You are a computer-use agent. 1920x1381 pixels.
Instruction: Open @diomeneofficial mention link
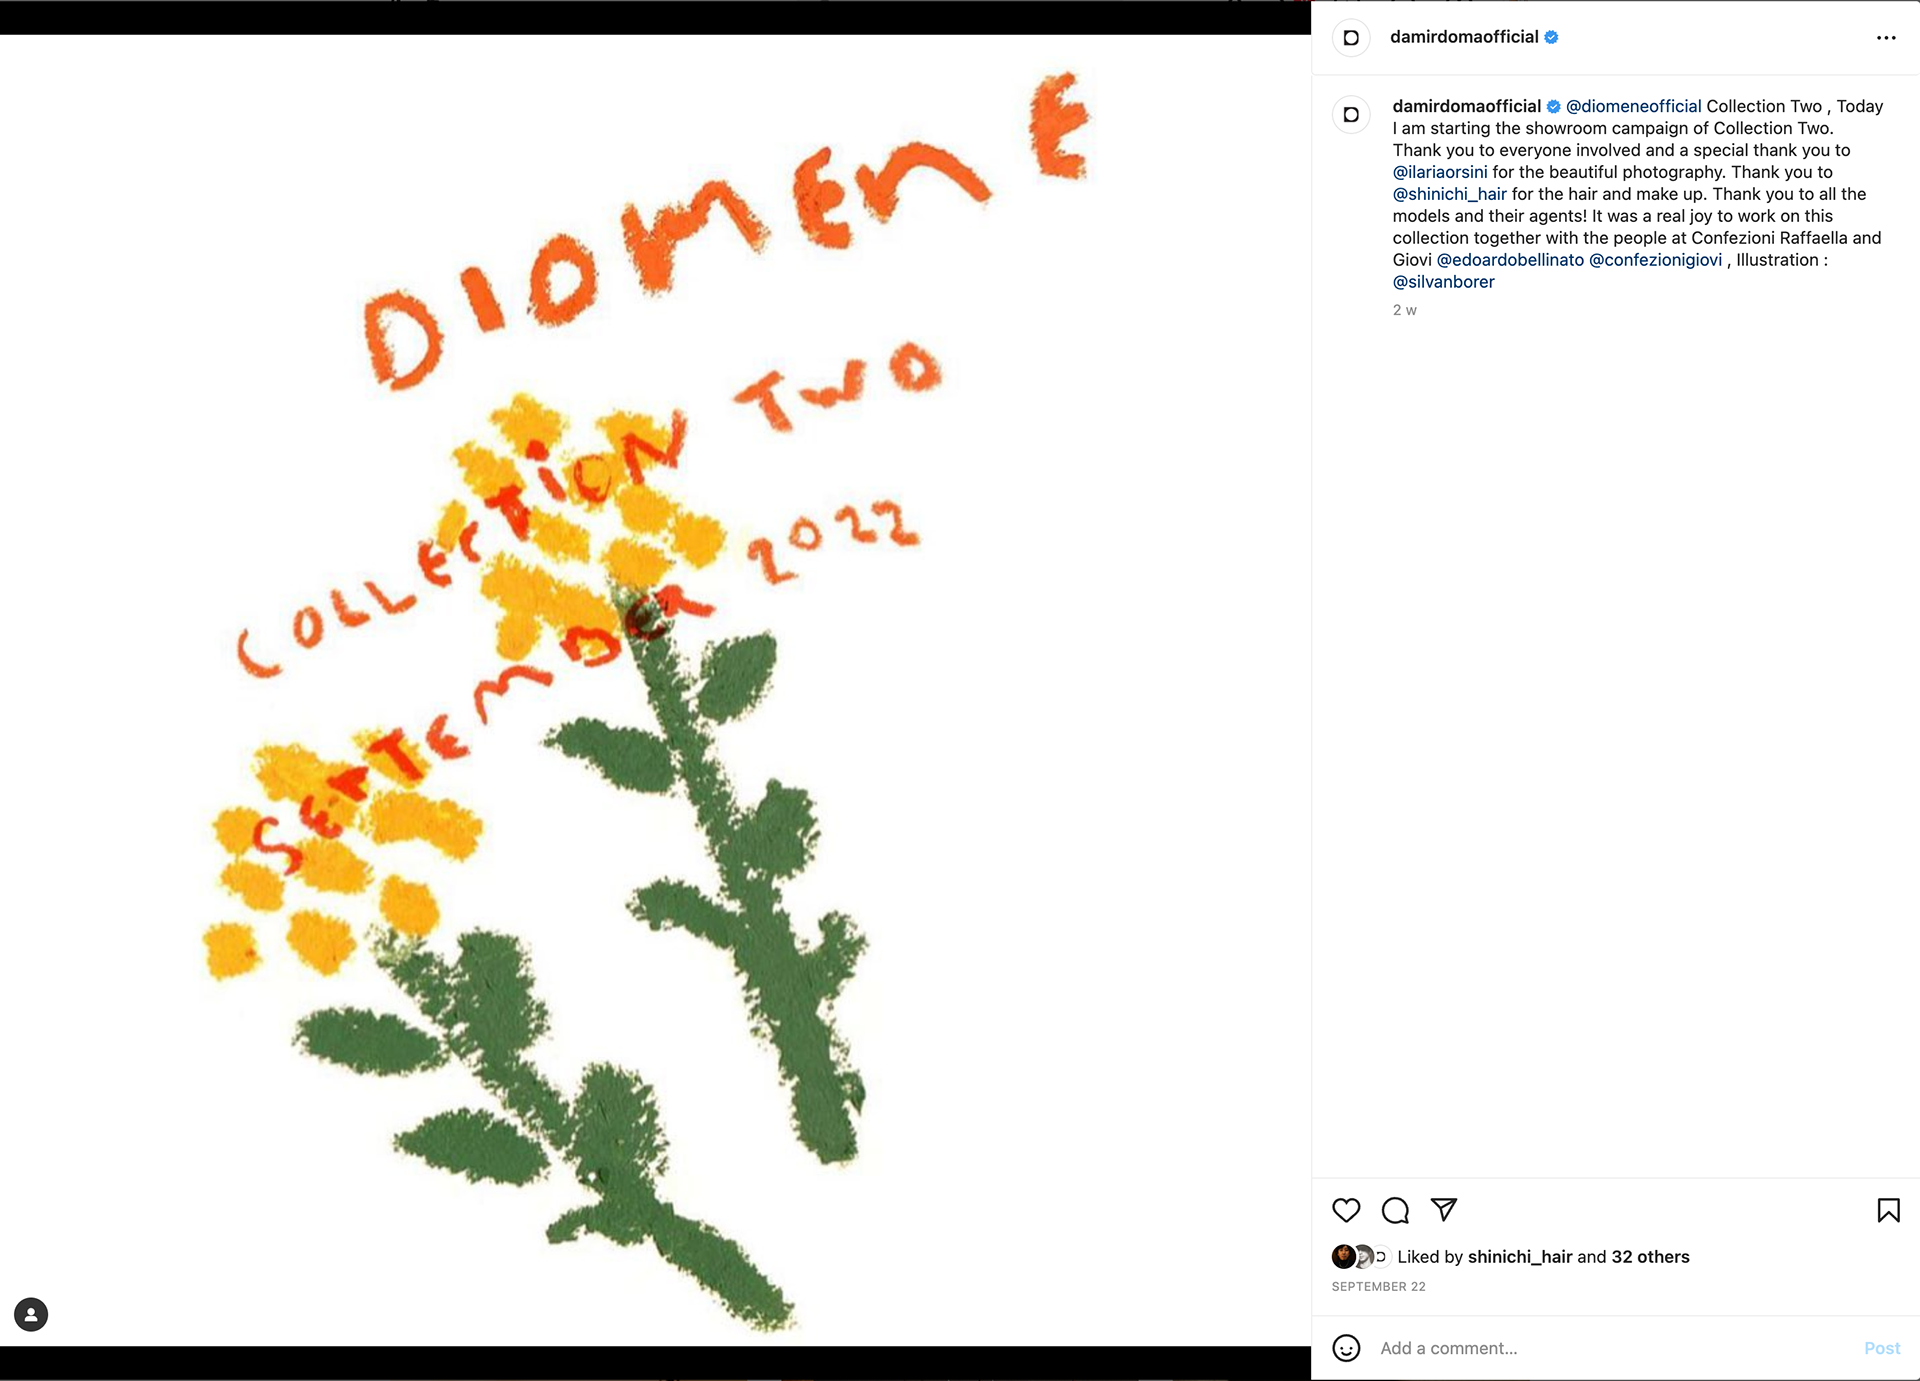1633,106
